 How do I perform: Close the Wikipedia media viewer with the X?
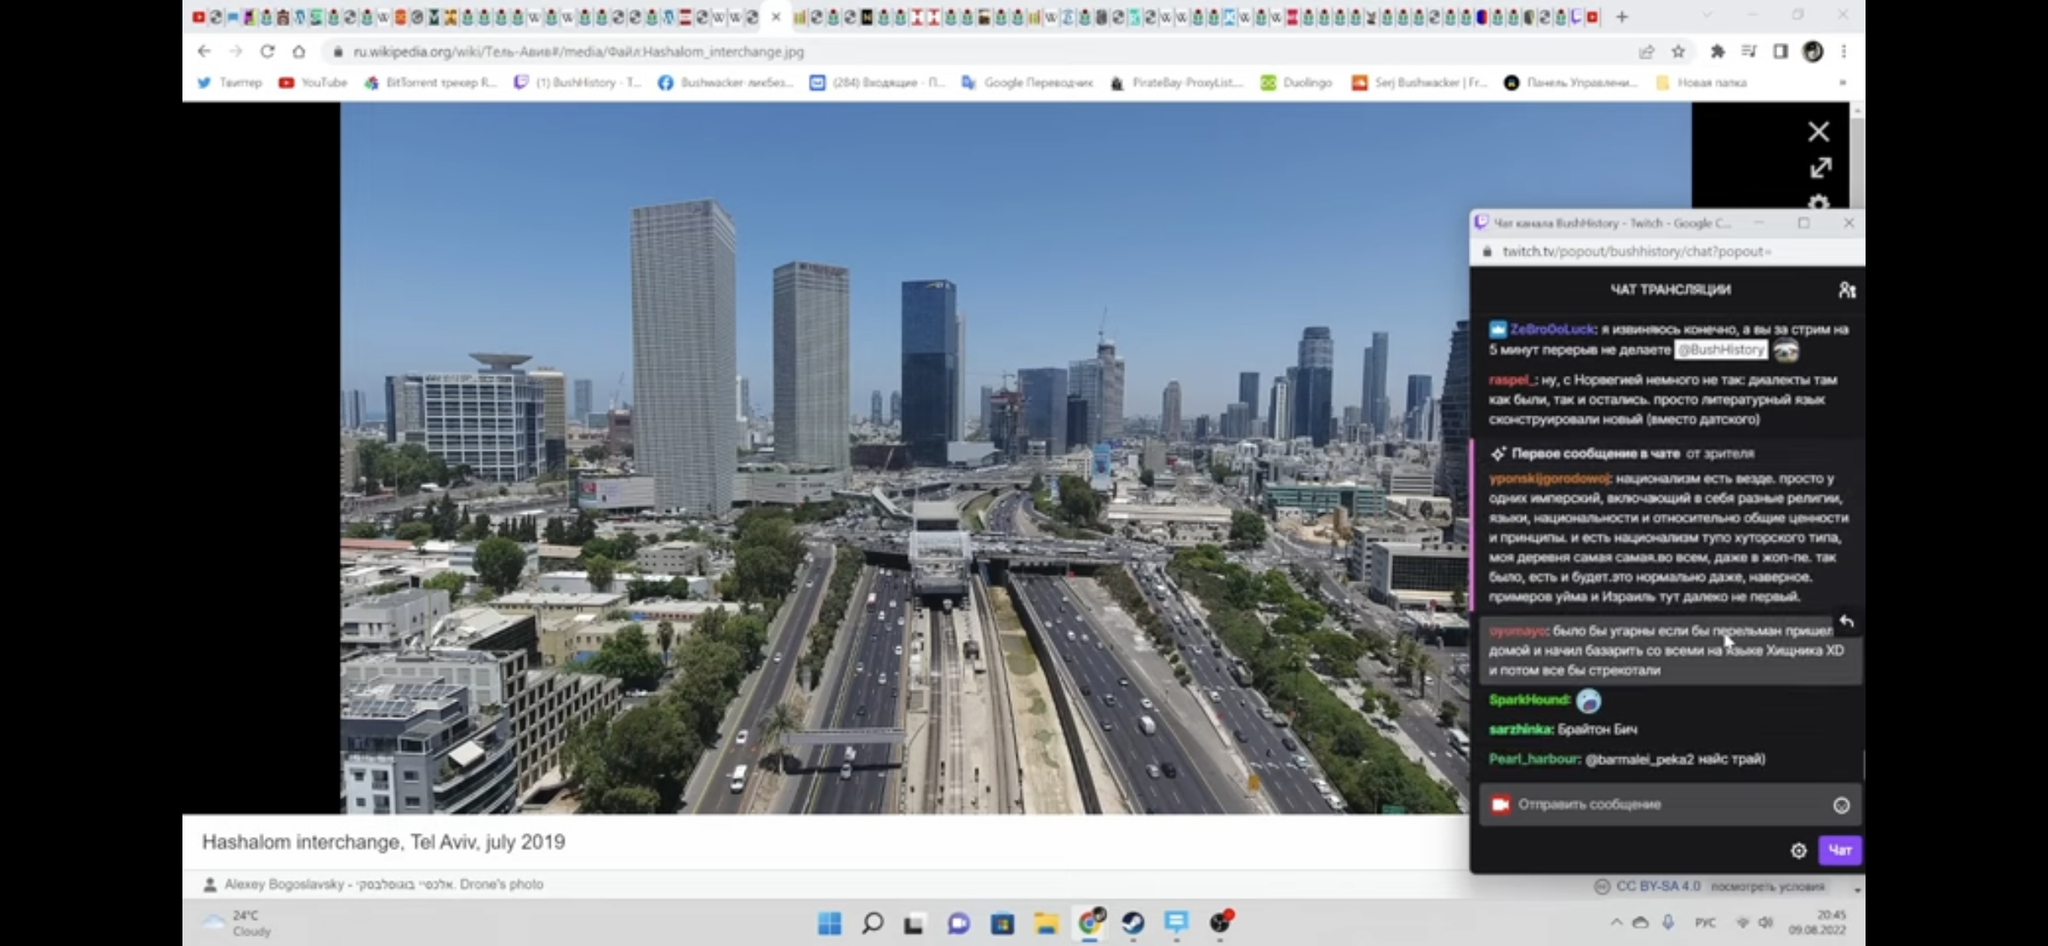click(x=1819, y=131)
